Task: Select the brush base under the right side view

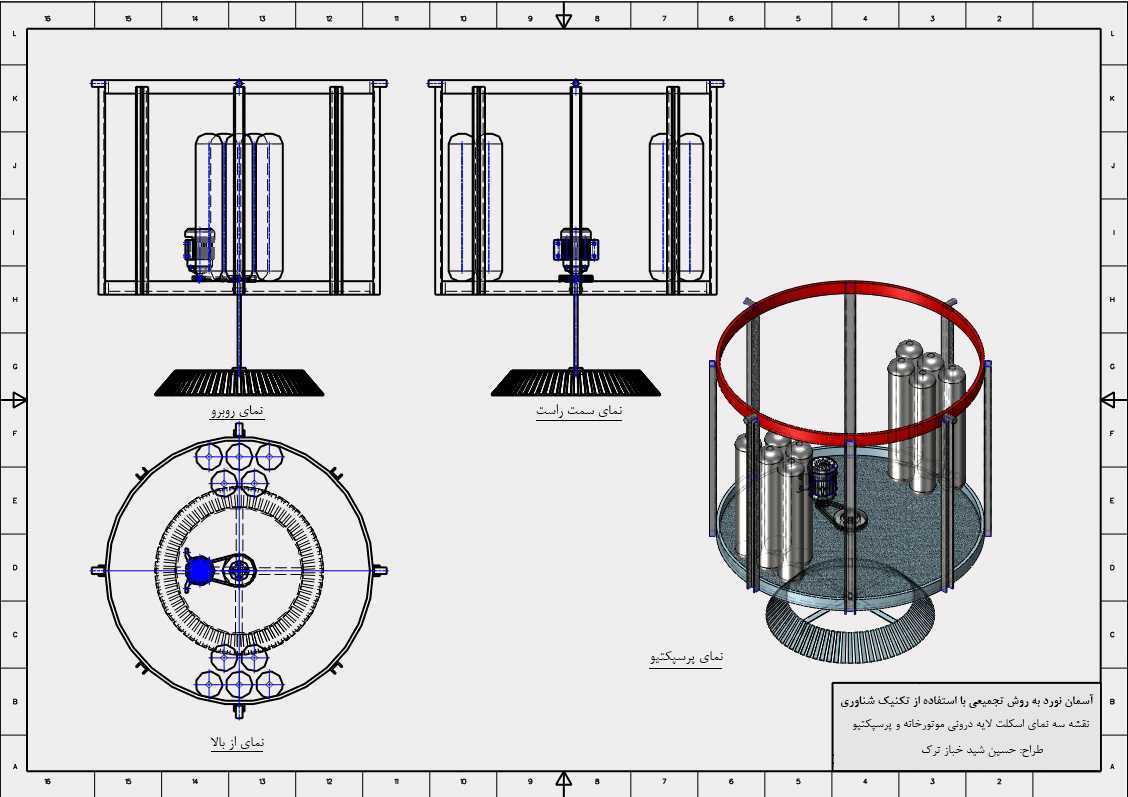Action: [x=576, y=383]
